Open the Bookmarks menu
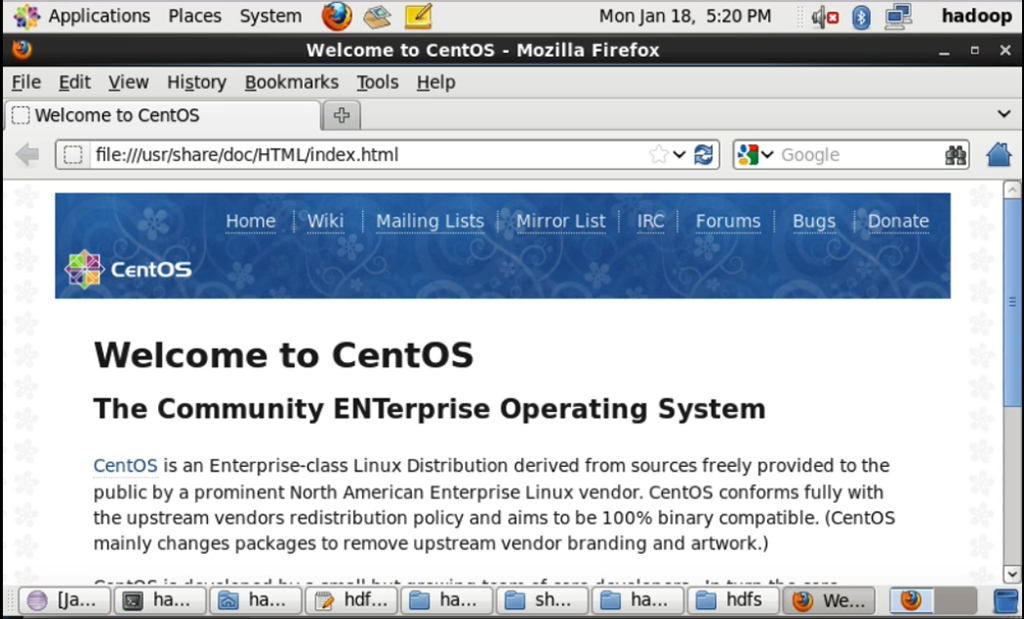Image resolution: width=1024 pixels, height=619 pixels. point(292,82)
